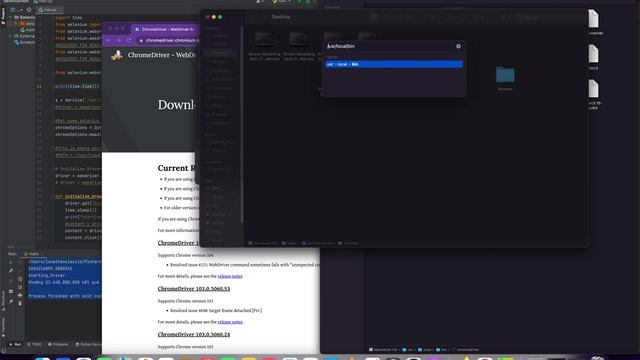
Task: Open the ChromeDriver 103.0.5060.53 link
Action: pyautogui.click(x=194, y=289)
